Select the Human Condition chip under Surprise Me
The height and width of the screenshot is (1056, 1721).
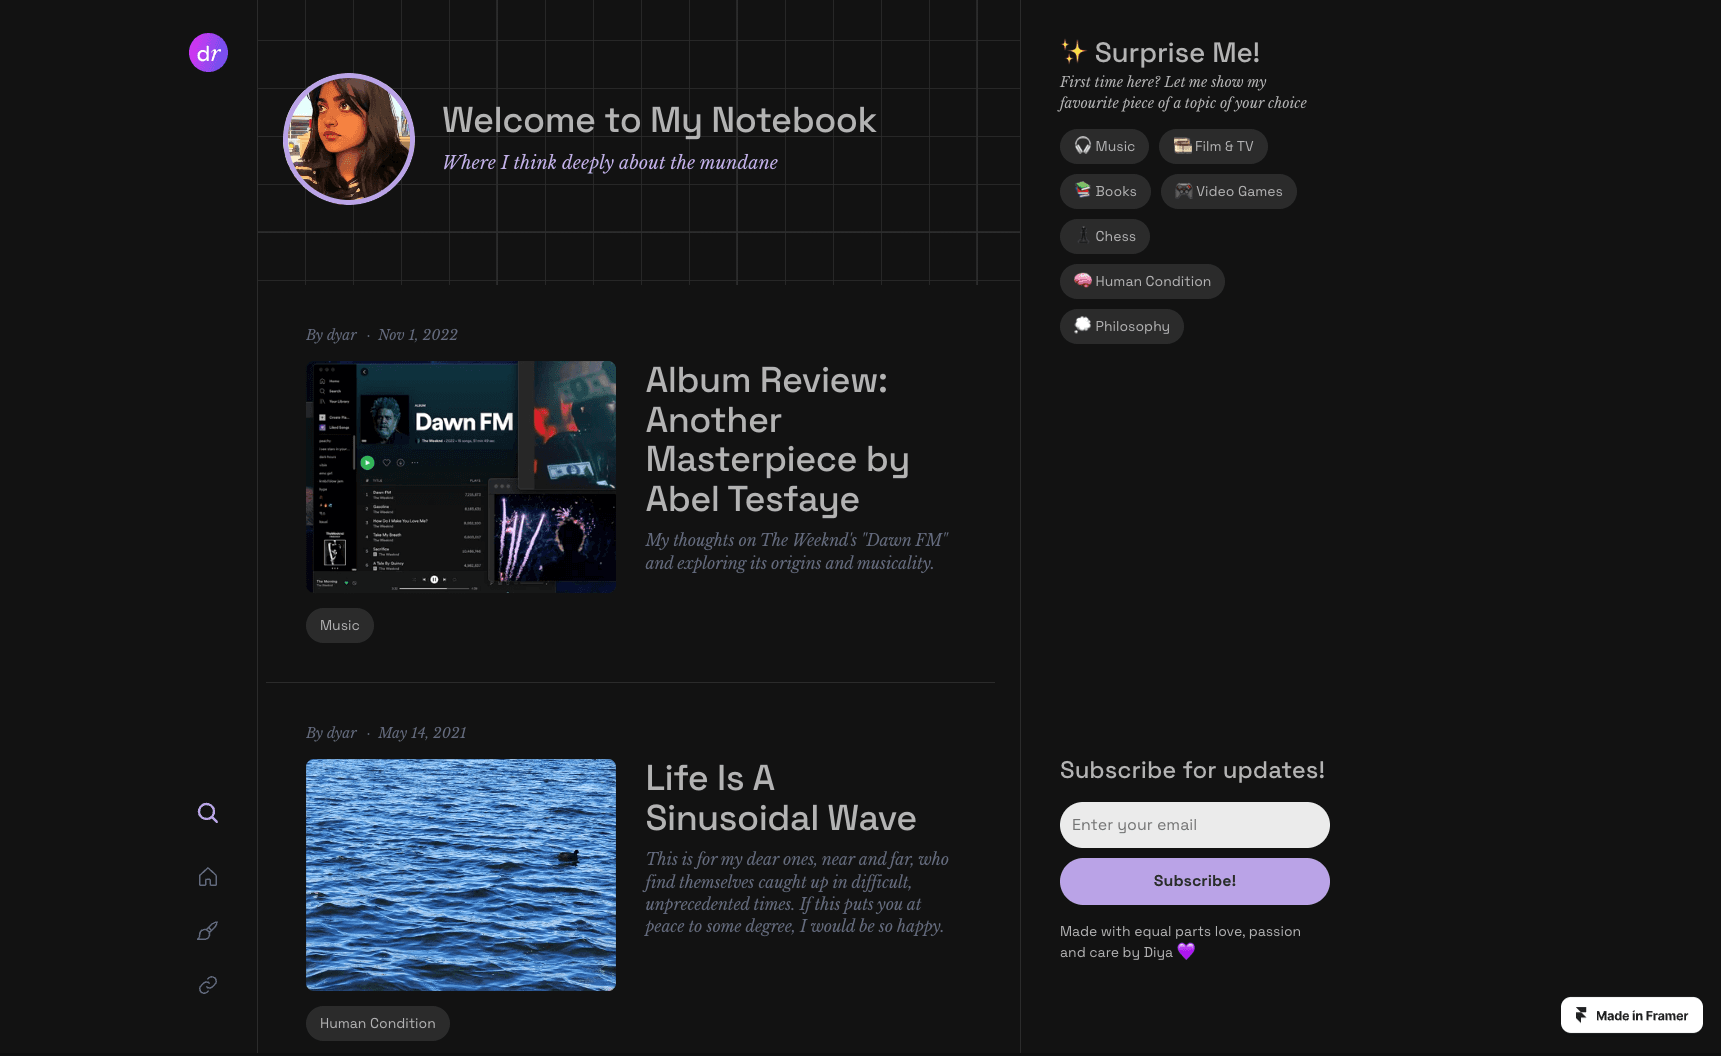[1142, 281]
